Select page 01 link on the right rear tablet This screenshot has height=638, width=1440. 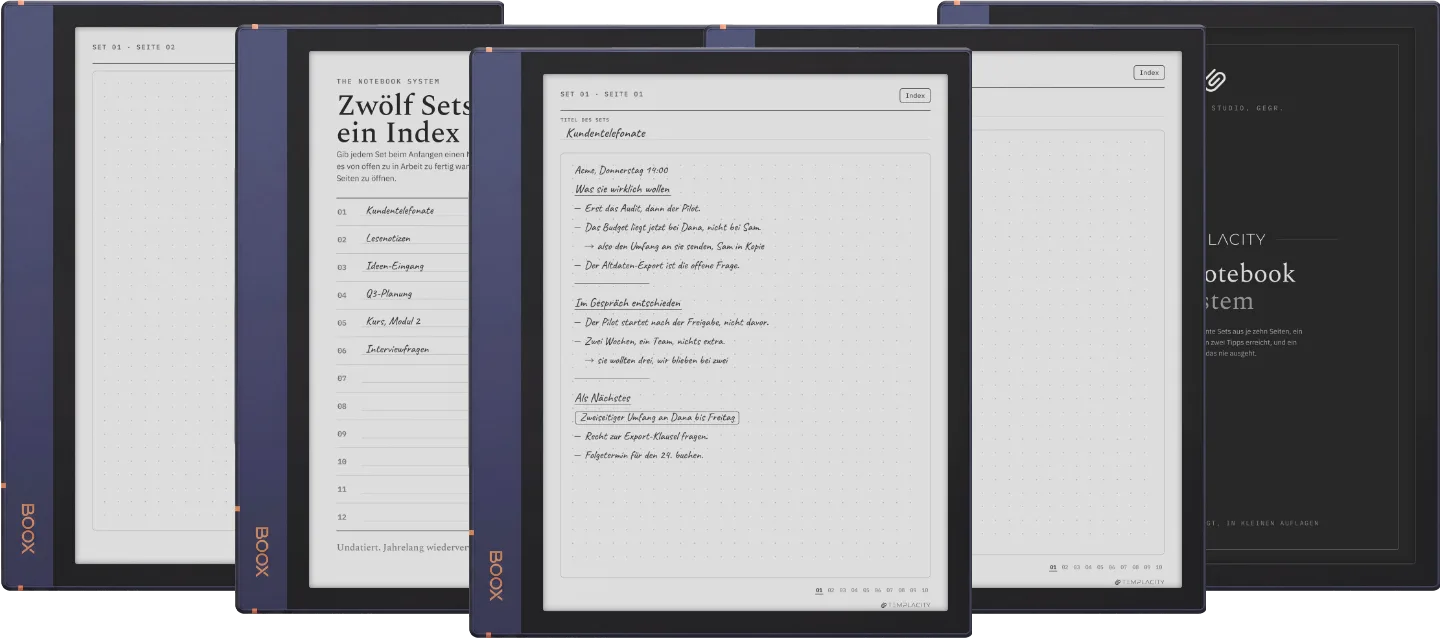point(1053,567)
